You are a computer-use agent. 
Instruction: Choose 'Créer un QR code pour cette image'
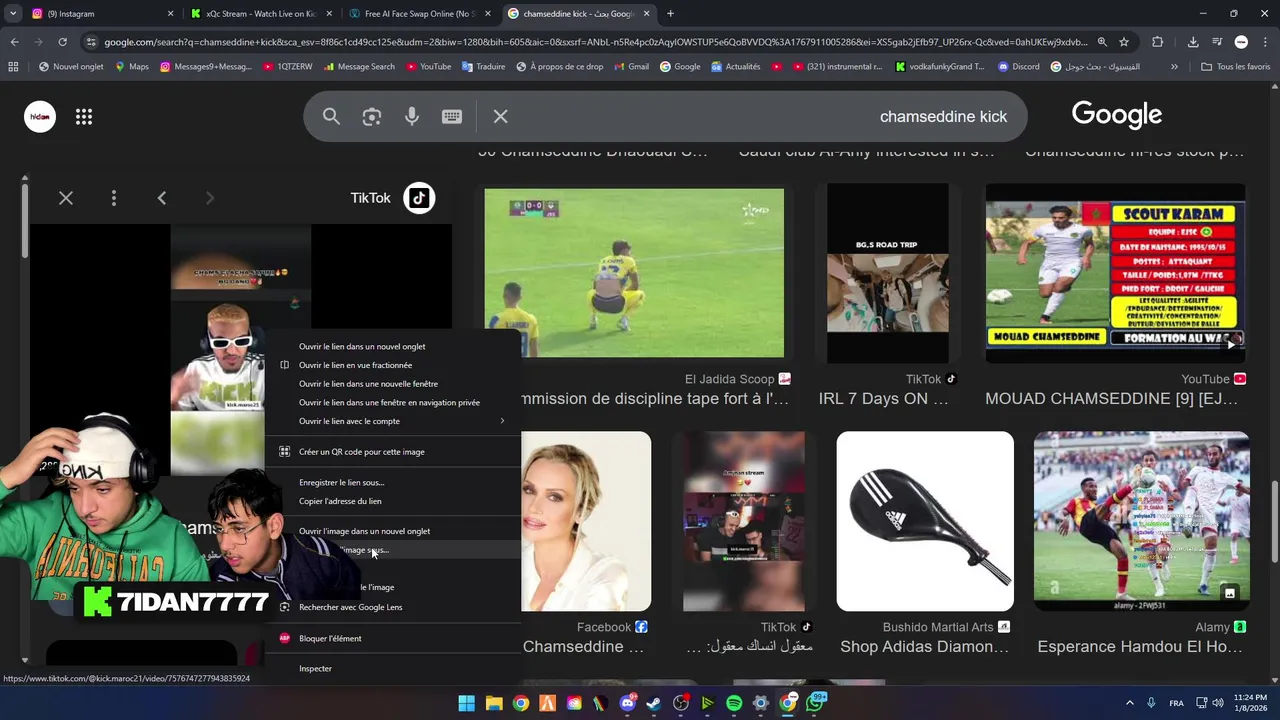pyautogui.click(x=392, y=452)
